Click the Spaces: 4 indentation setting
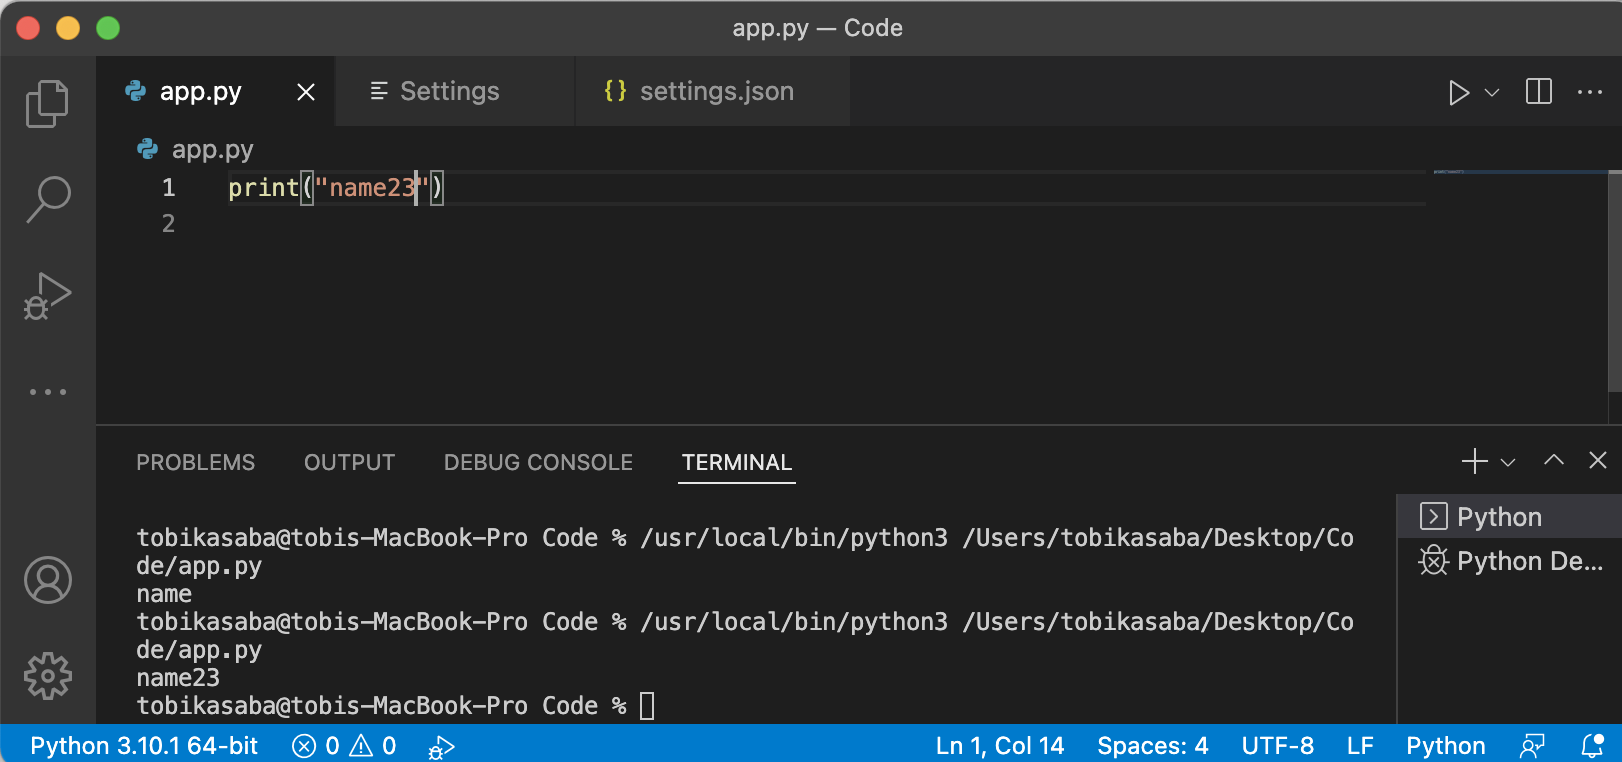Viewport: 1622px width, 762px height. (x=1152, y=746)
